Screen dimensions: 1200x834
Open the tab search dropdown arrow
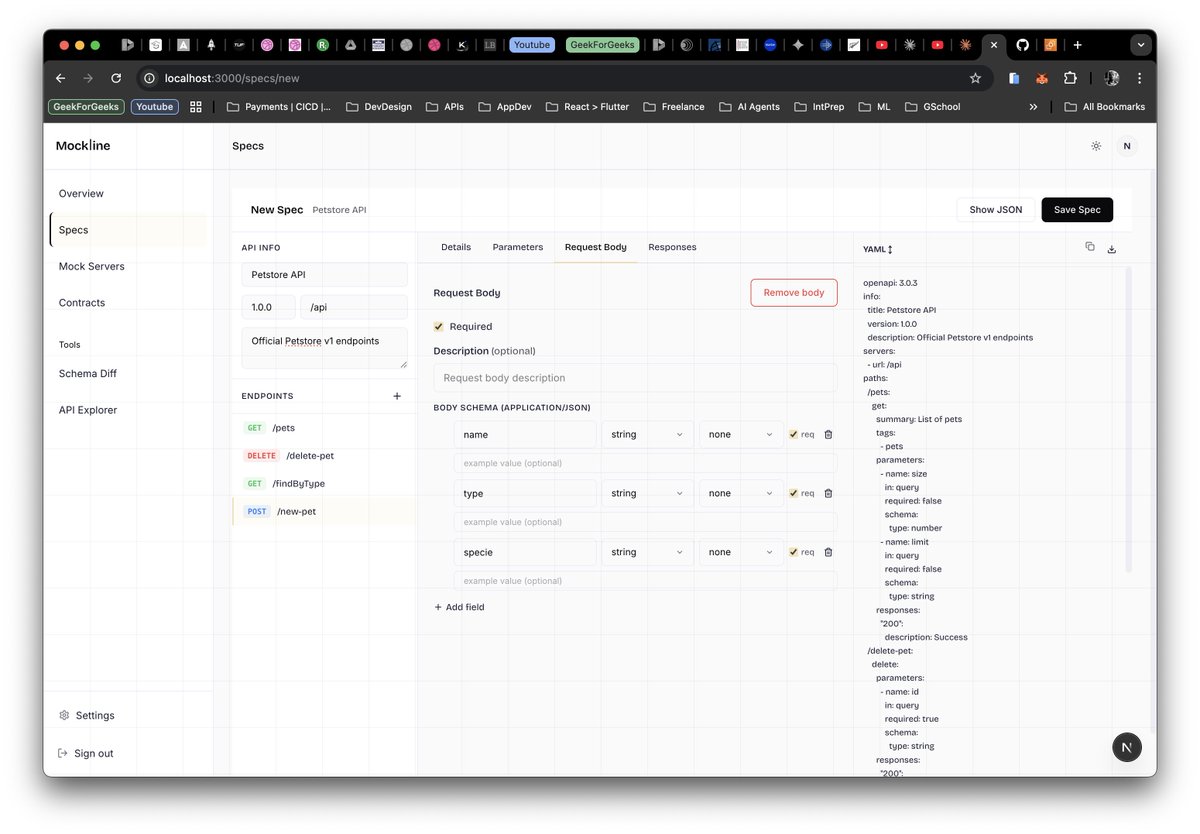1140,45
